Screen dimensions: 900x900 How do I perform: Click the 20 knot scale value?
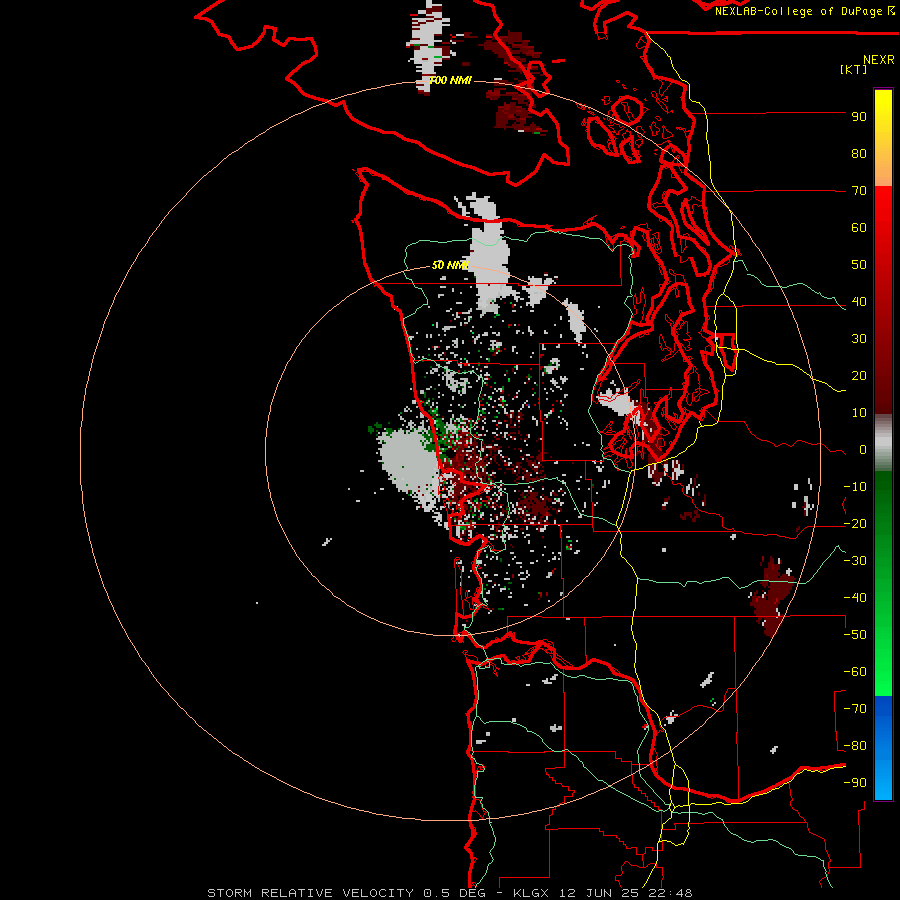859,376
